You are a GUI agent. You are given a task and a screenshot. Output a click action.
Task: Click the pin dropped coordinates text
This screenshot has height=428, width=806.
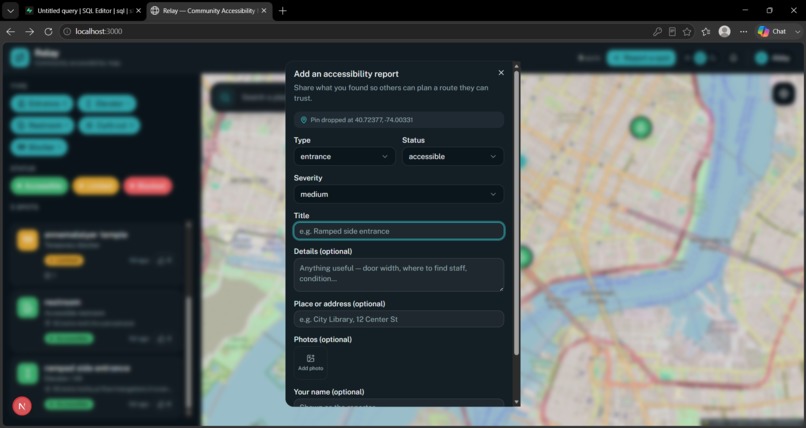tap(361, 120)
